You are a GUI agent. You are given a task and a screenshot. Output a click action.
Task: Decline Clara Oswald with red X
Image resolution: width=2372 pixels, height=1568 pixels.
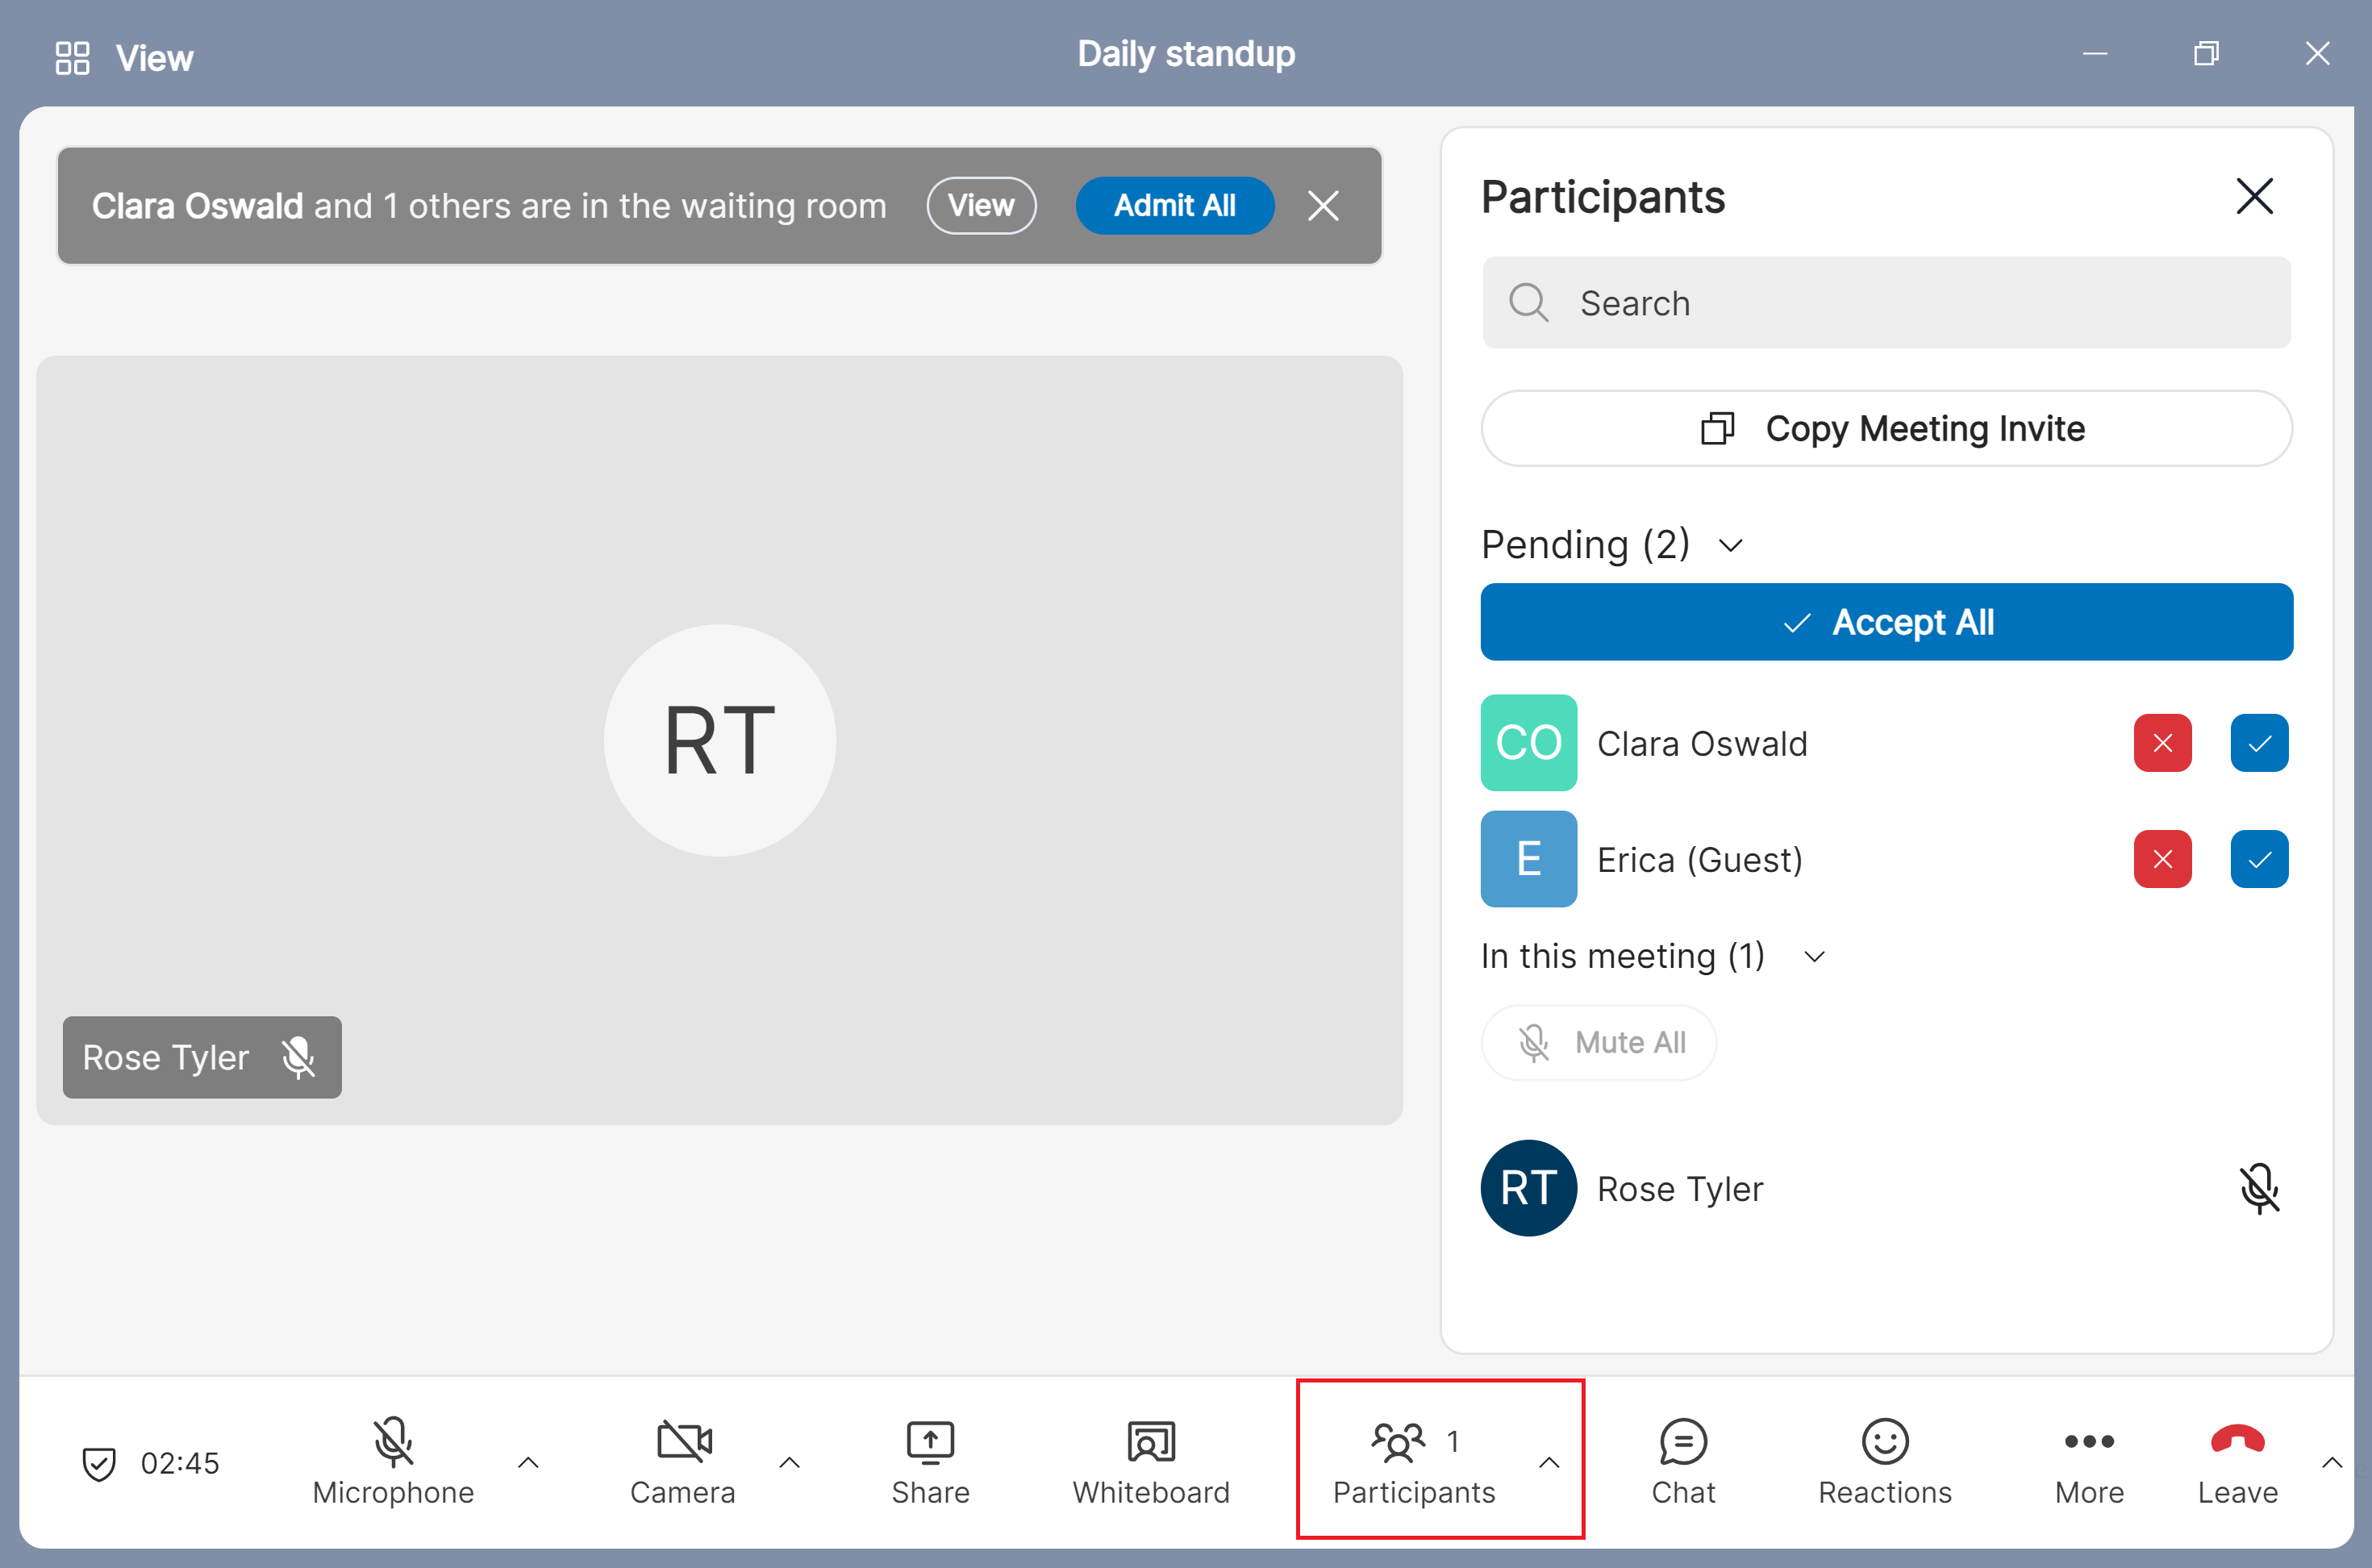pos(2162,743)
